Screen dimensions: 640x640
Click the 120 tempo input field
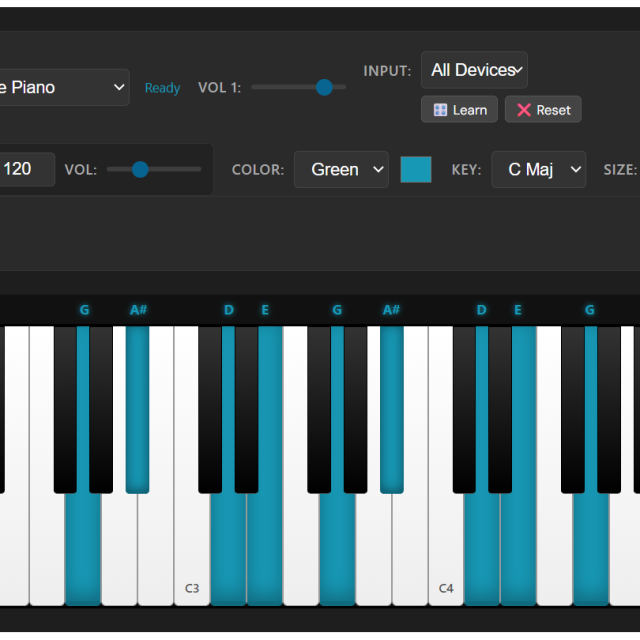(25, 169)
